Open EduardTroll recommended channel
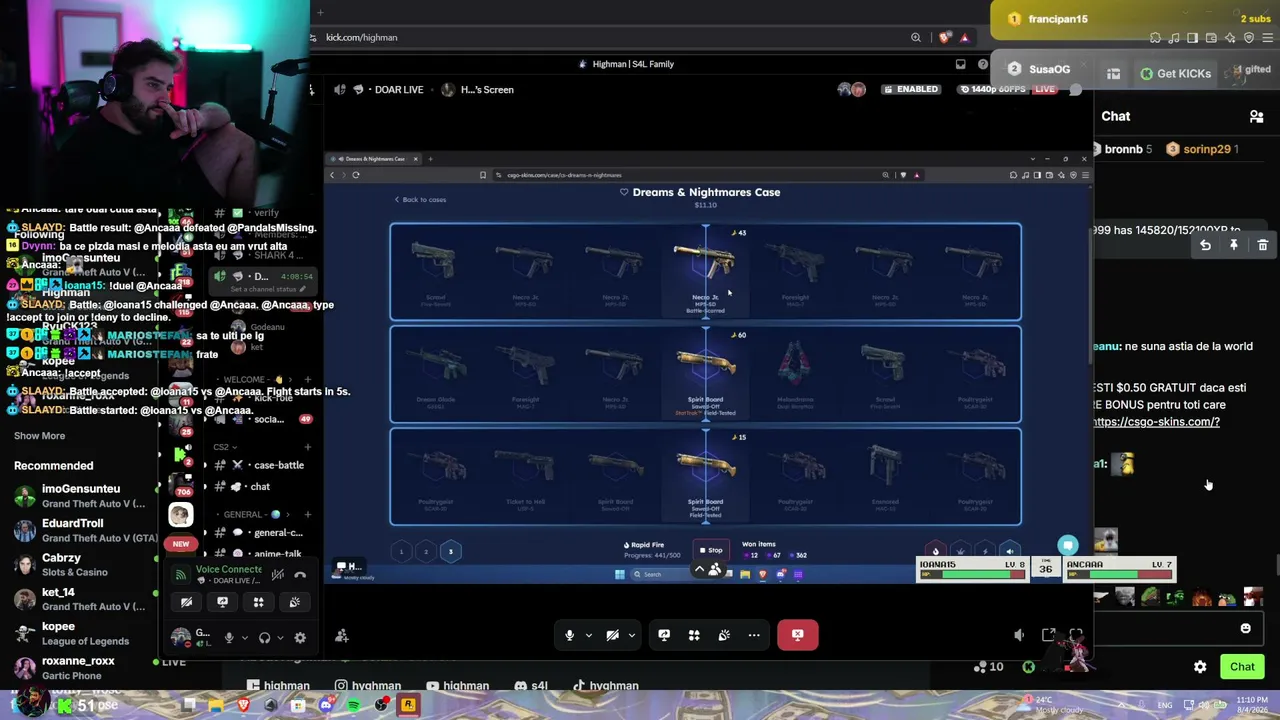Viewport: 1280px width, 720px height. point(80,530)
